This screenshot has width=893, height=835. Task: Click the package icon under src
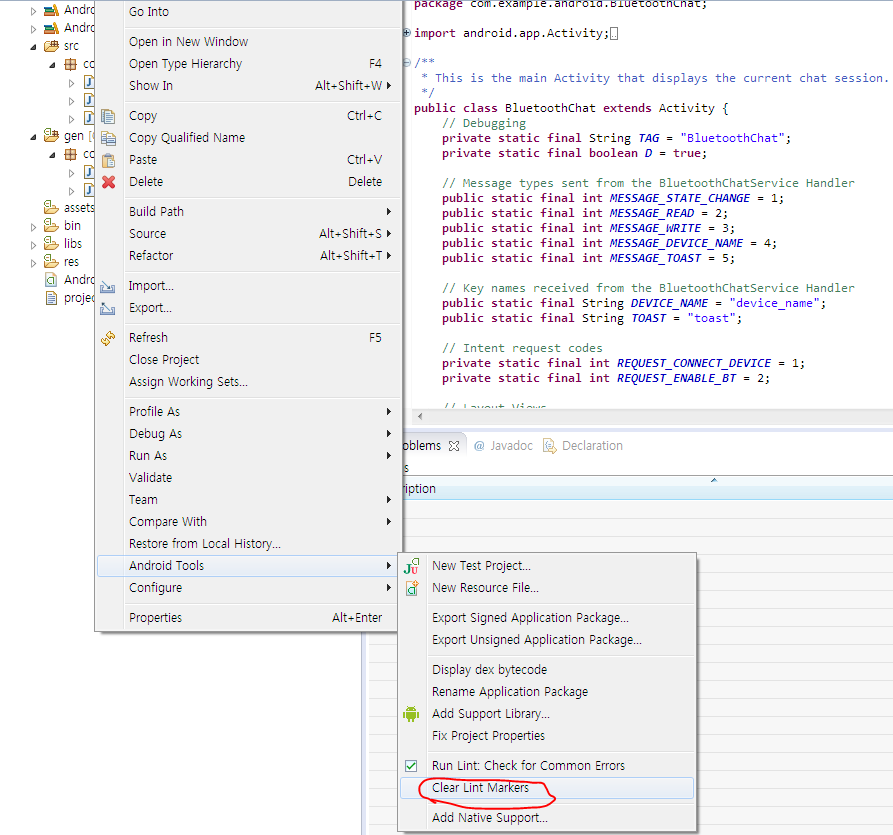(x=71, y=64)
